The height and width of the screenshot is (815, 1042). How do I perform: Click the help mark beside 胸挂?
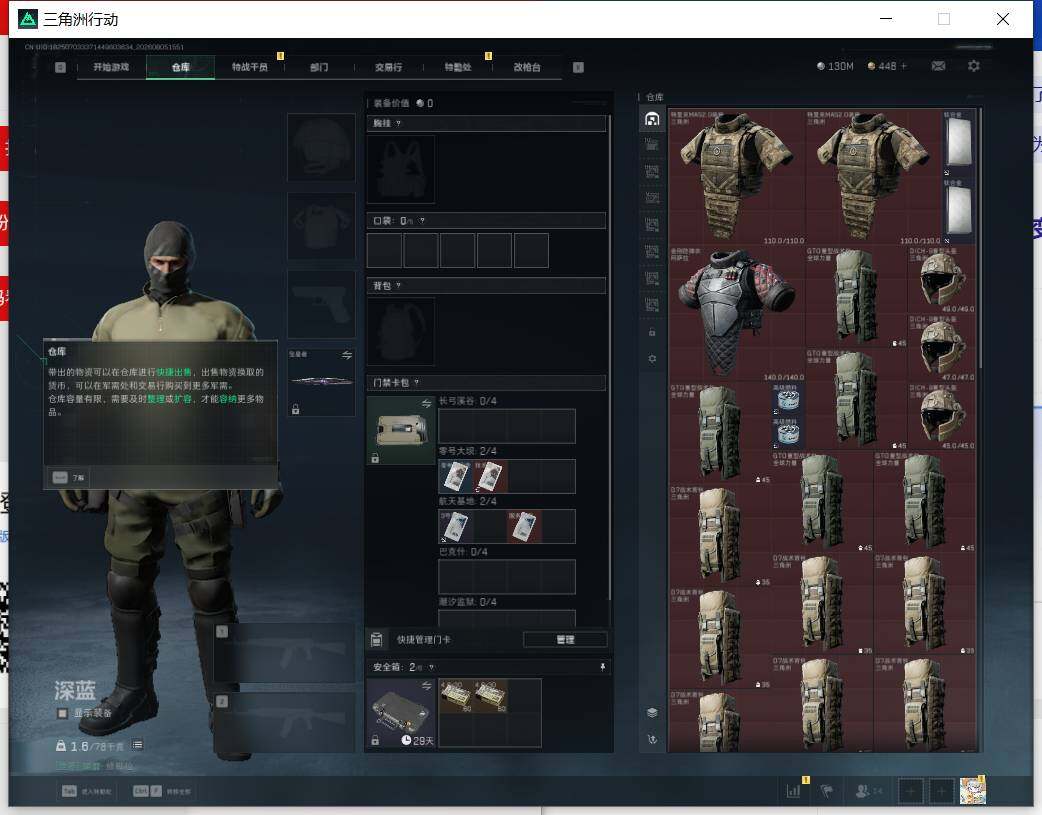[398, 124]
